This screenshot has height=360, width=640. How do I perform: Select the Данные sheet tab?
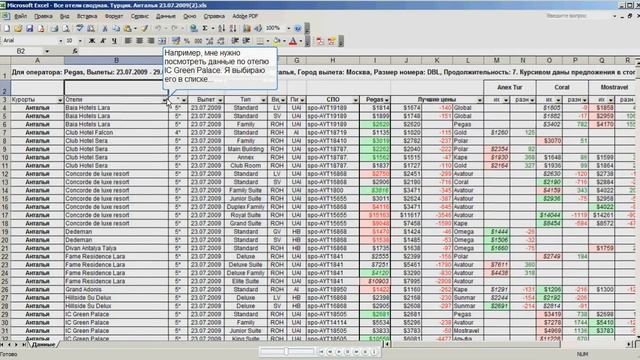pos(43,345)
